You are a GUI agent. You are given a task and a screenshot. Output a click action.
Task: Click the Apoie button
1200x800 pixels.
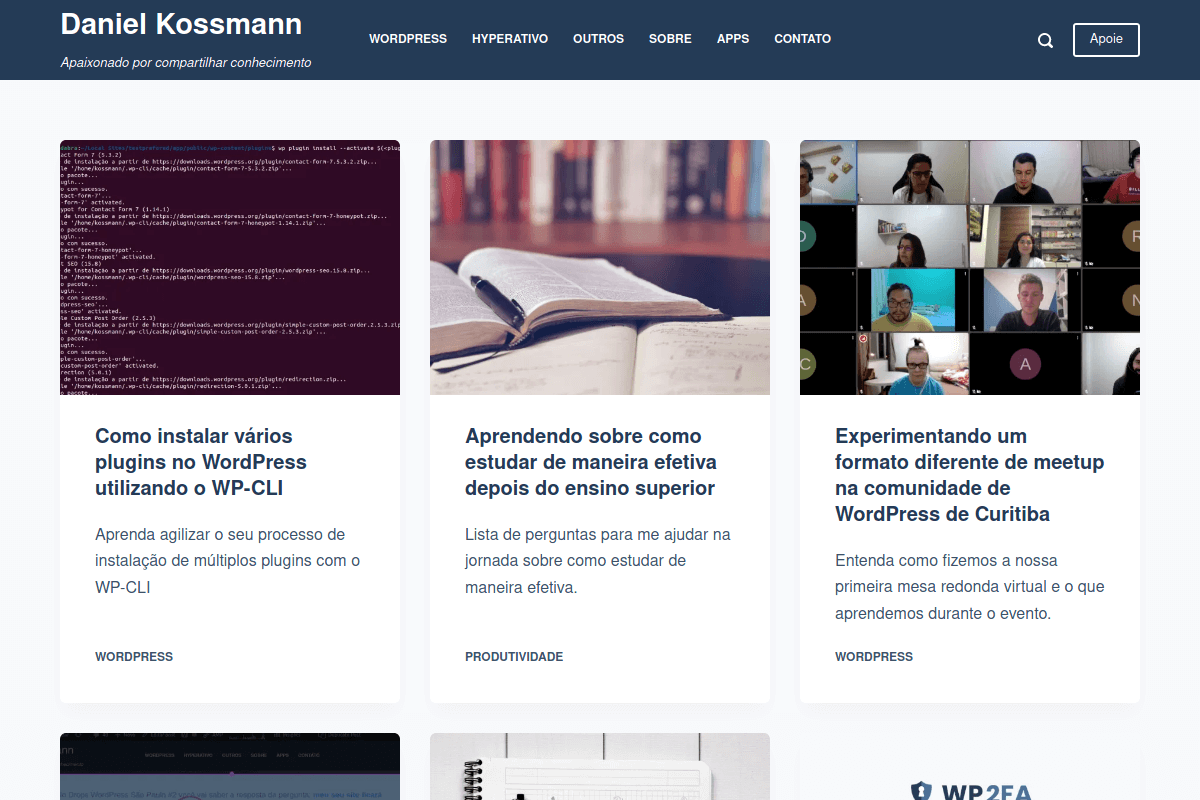1106,40
